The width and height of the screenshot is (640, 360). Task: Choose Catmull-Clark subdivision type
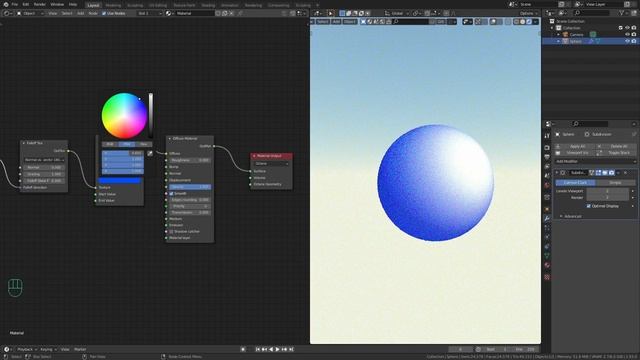point(576,183)
